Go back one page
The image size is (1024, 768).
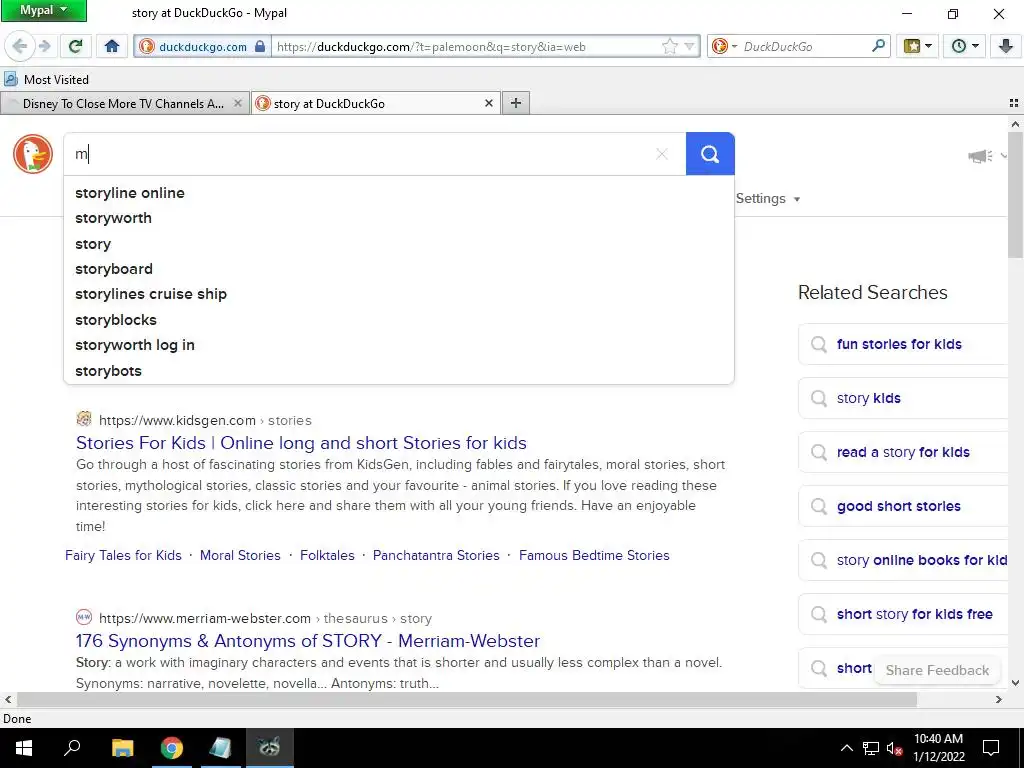19,46
